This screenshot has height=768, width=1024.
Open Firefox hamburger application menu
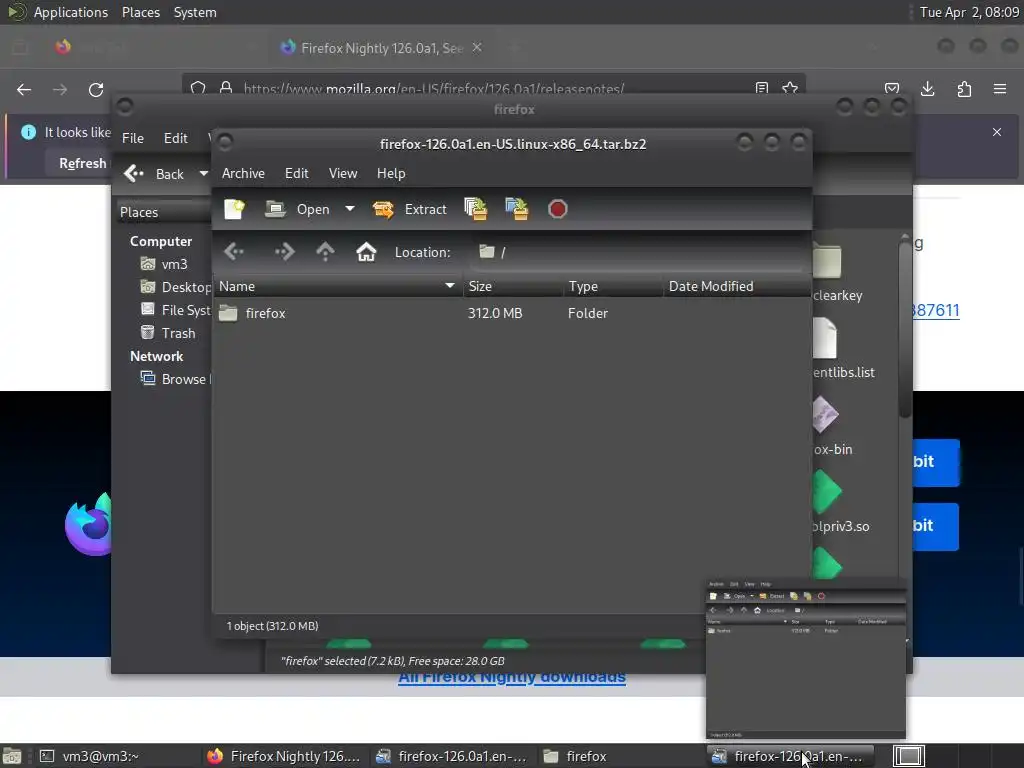click(1000, 89)
